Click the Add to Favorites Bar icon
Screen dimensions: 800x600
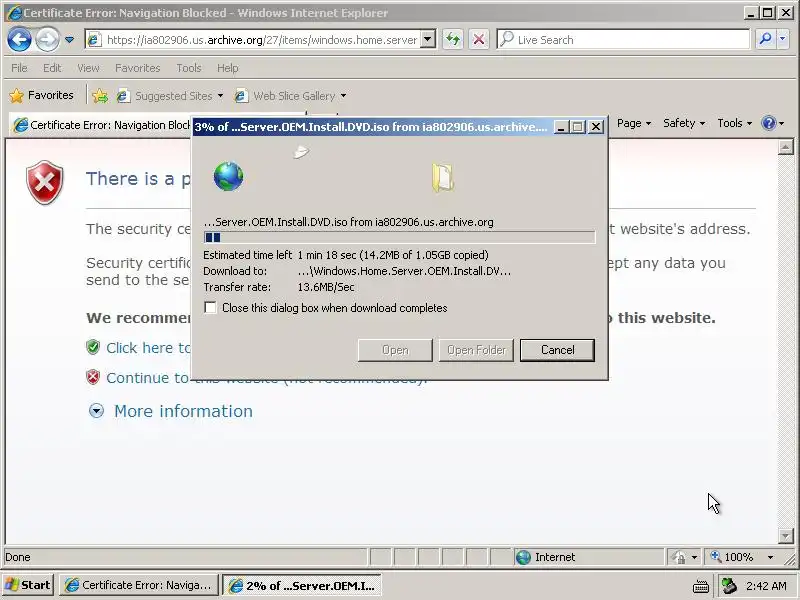[100, 96]
